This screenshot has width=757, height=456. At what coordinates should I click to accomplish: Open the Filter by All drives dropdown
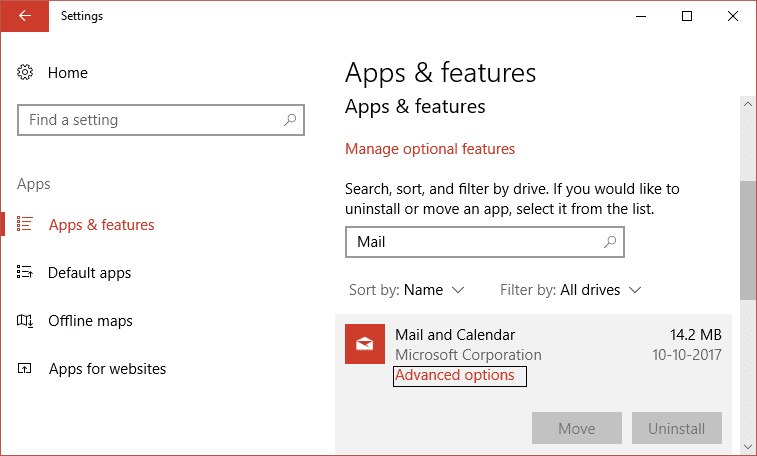click(x=571, y=290)
